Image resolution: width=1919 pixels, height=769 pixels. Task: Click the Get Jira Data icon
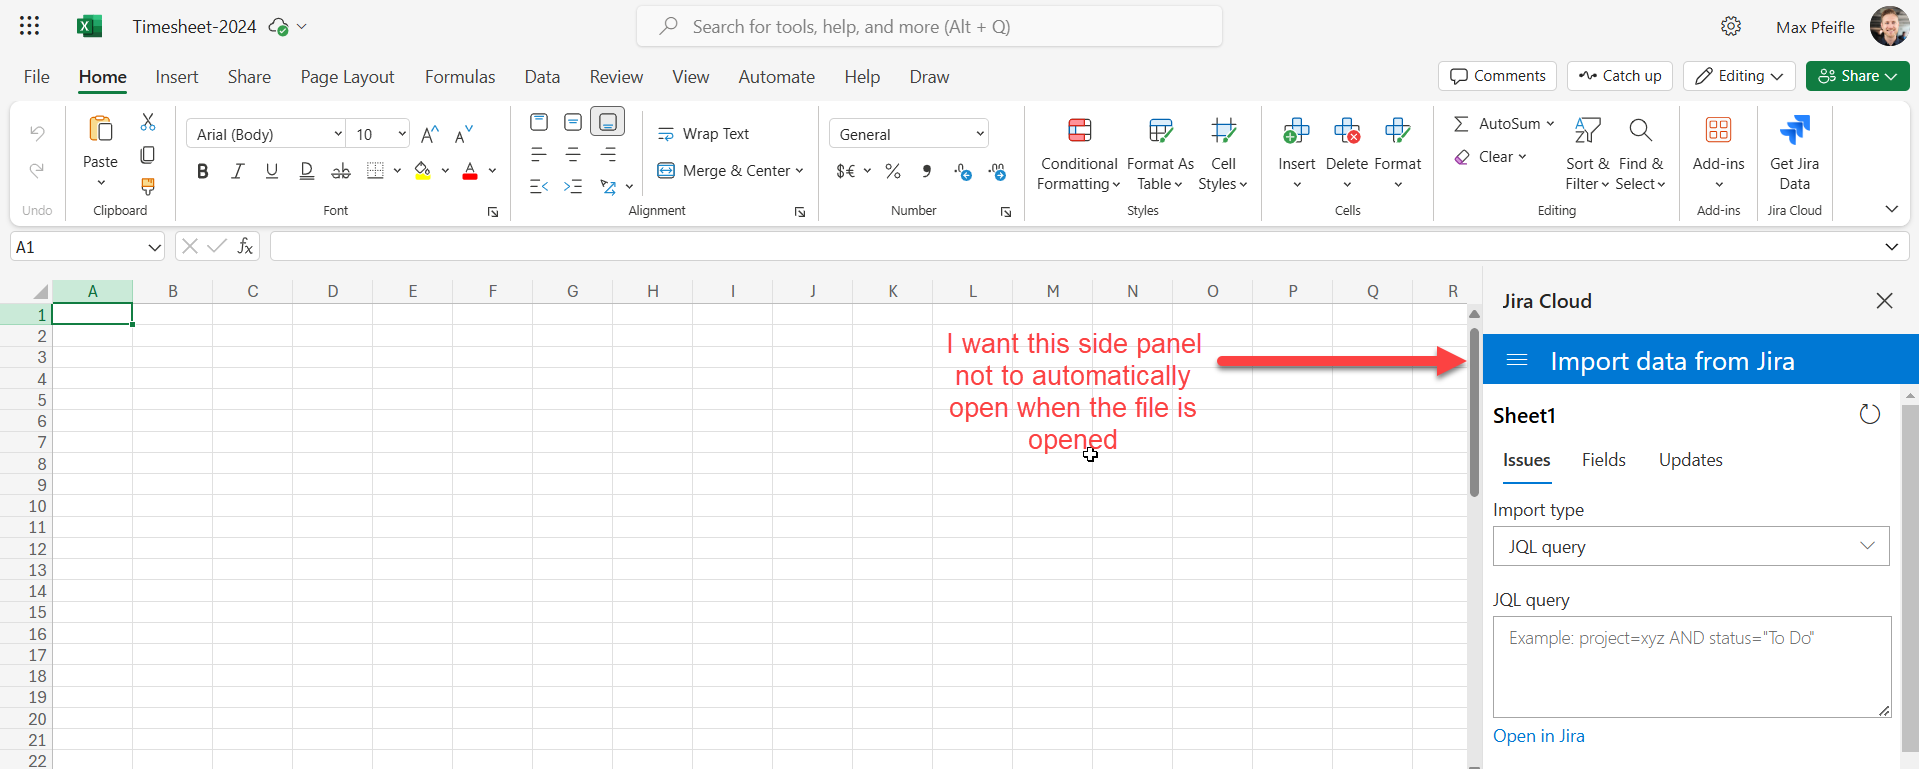point(1794,130)
